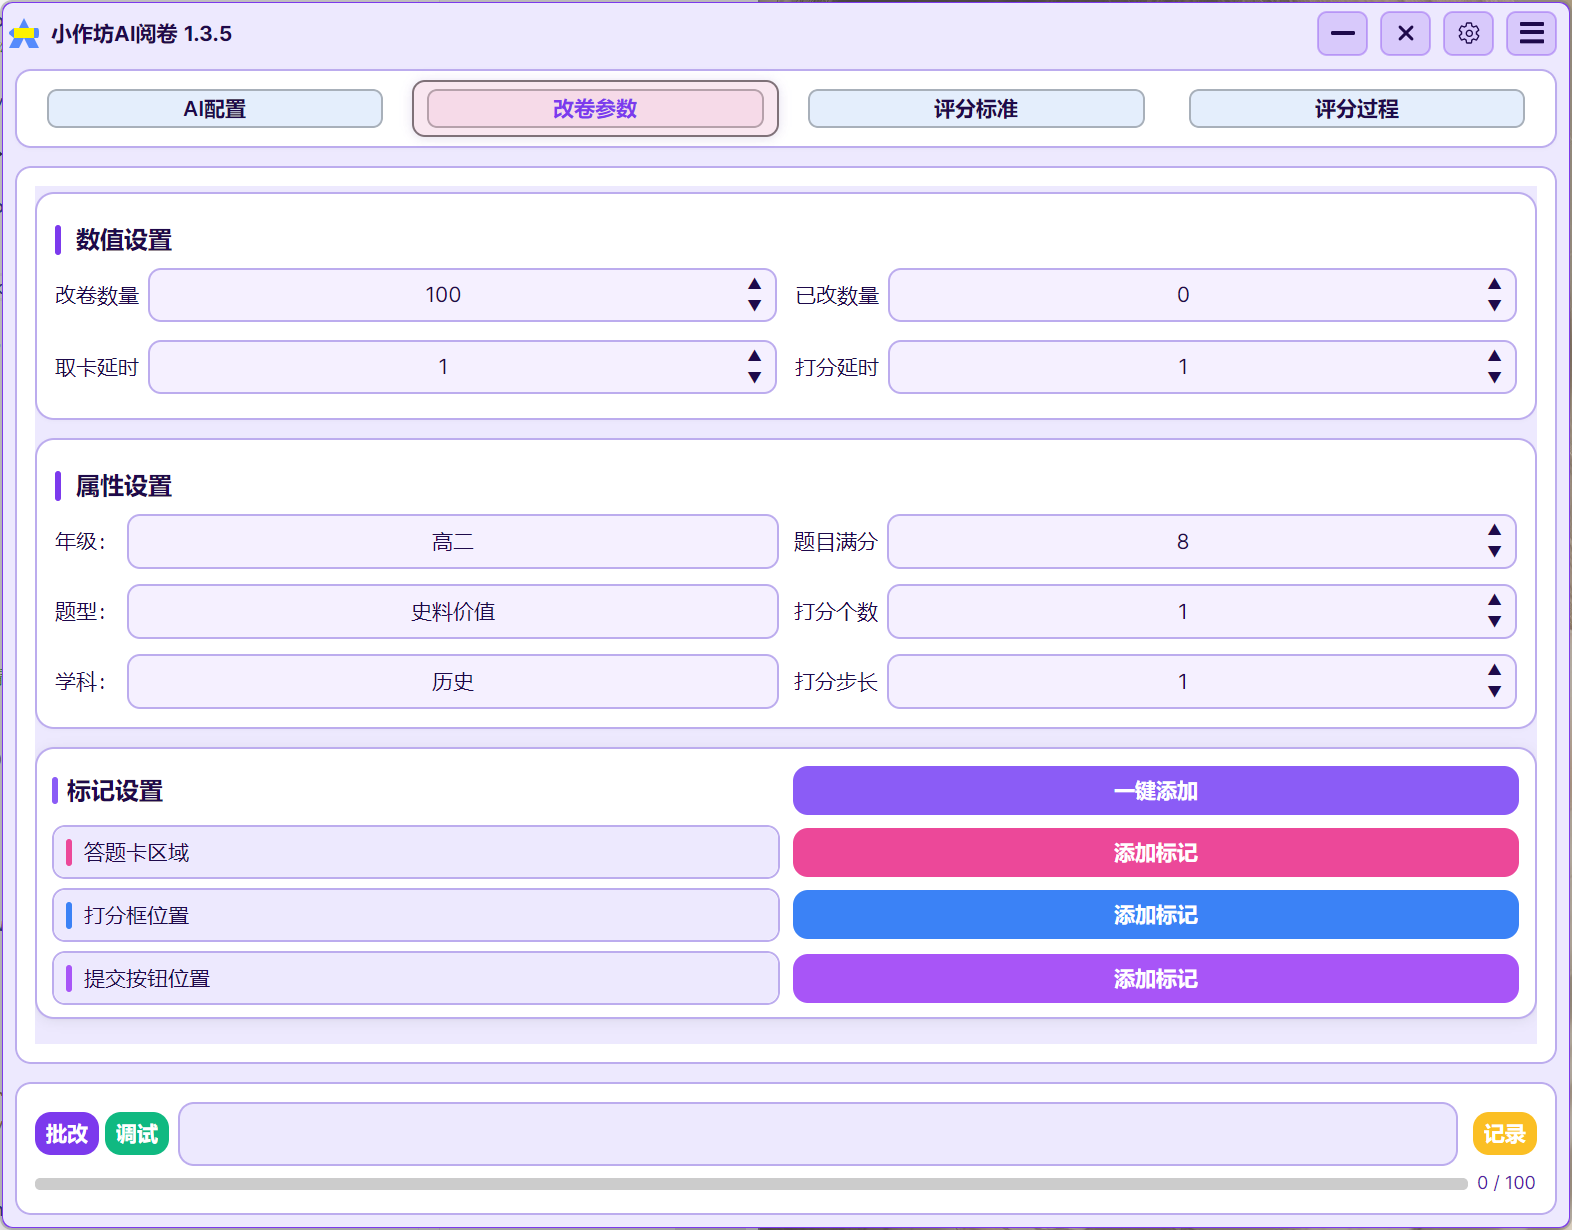Open the 评分标准 tab
The height and width of the screenshot is (1230, 1572).
(x=975, y=109)
